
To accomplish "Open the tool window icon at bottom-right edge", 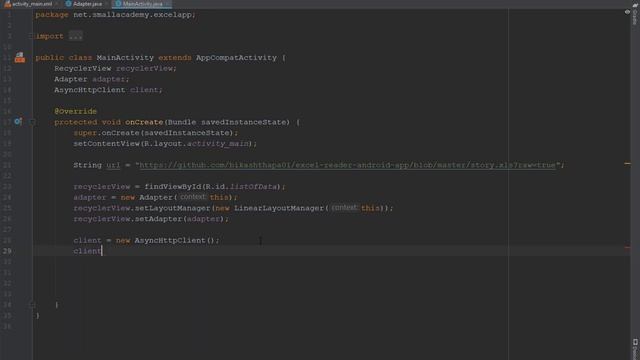I will coord(635,342).
